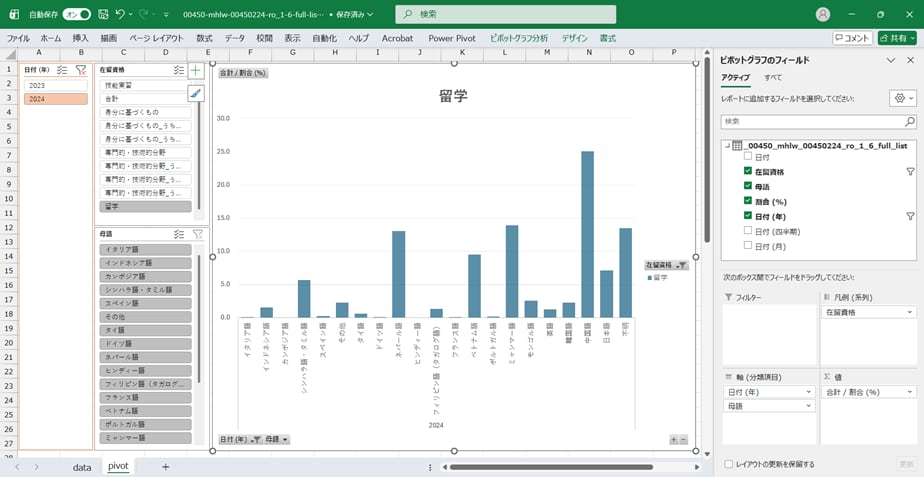Click the chart elements plus button
Screen dimensions: 924x477
pyautogui.click(x=196, y=71)
